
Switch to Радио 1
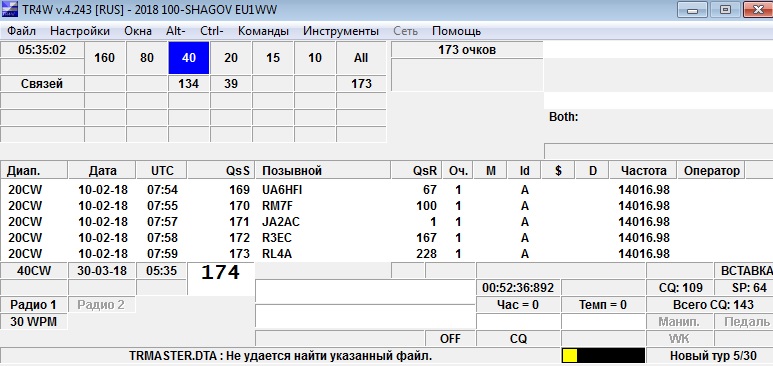click(x=34, y=305)
